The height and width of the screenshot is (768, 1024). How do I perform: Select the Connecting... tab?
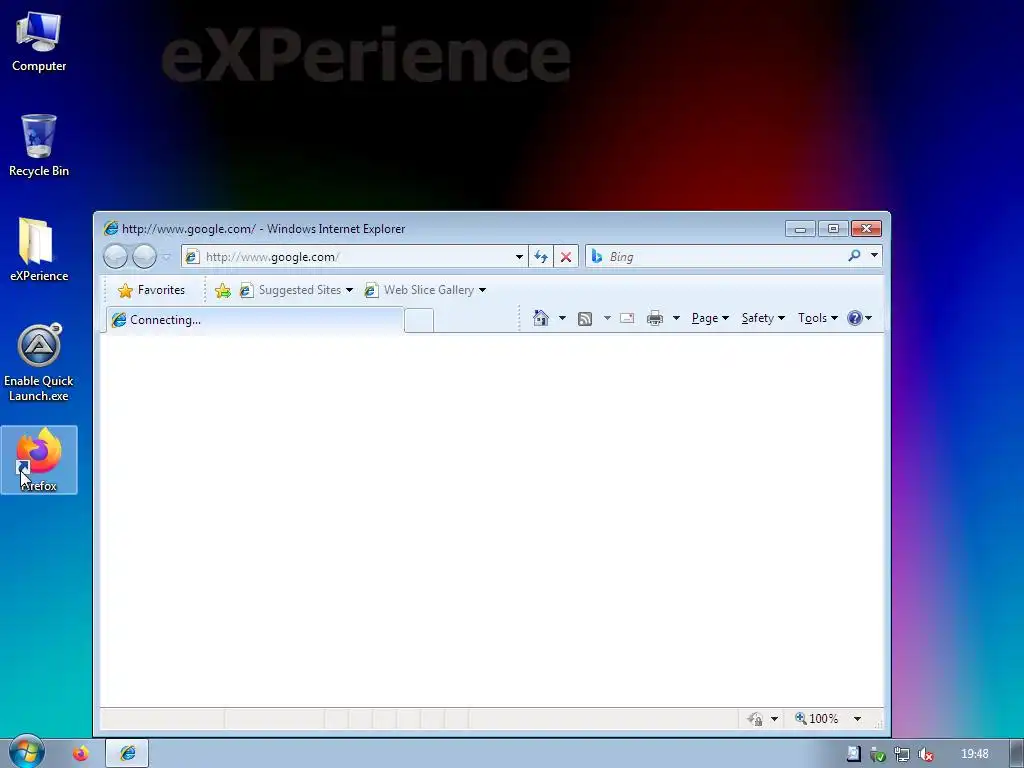click(255, 319)
